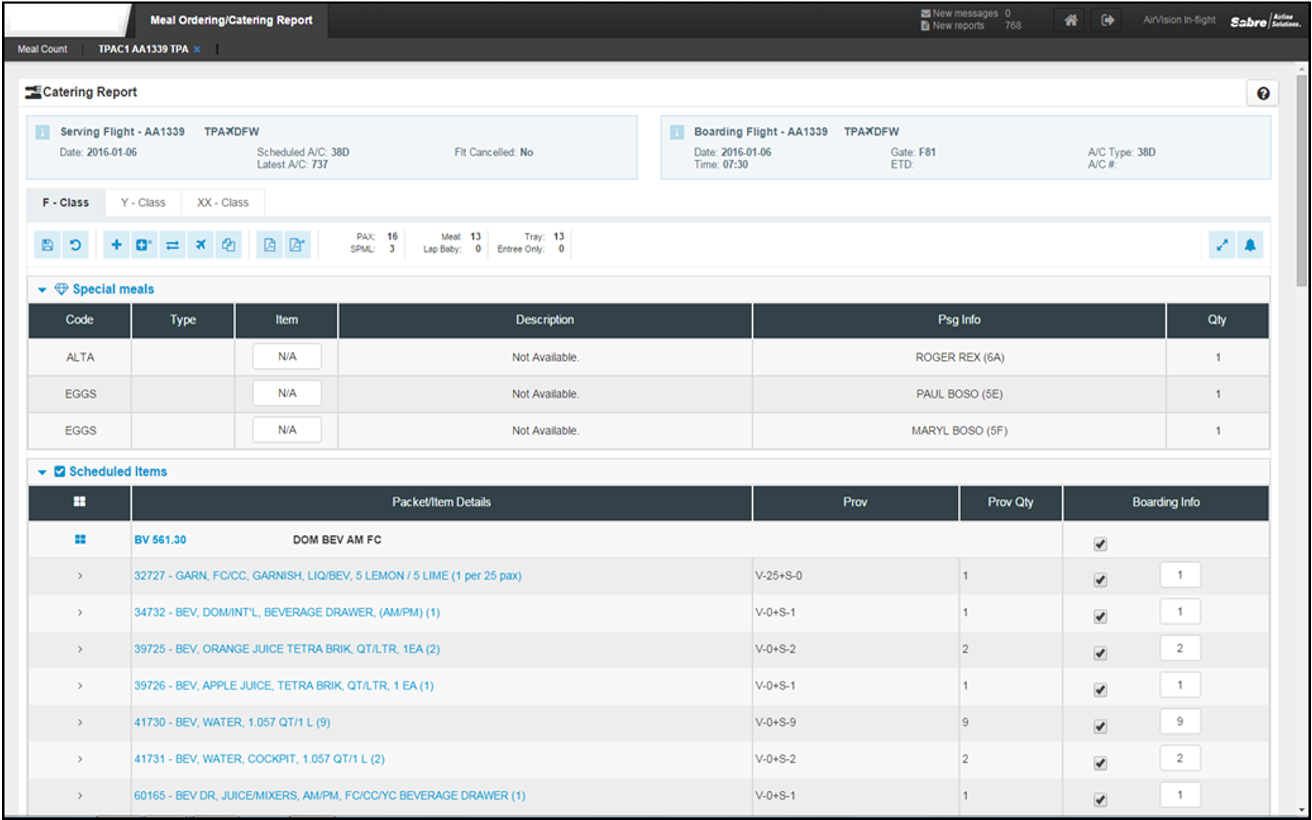Collapse the Special meals section
The image size is (1312, 820).
pyautogui.click(x=42, y=289)
